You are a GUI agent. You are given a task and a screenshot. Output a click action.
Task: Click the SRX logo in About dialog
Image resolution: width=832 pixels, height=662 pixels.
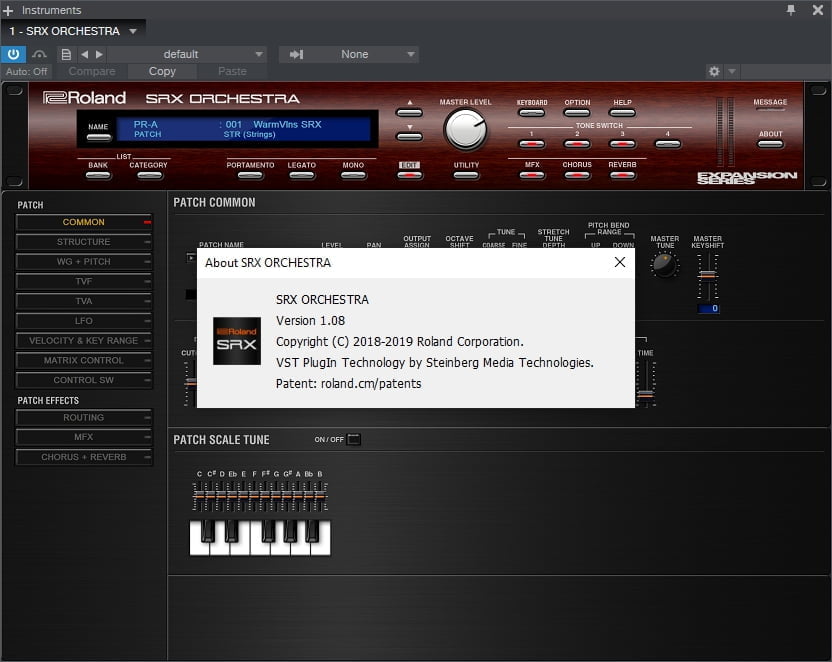237,341
